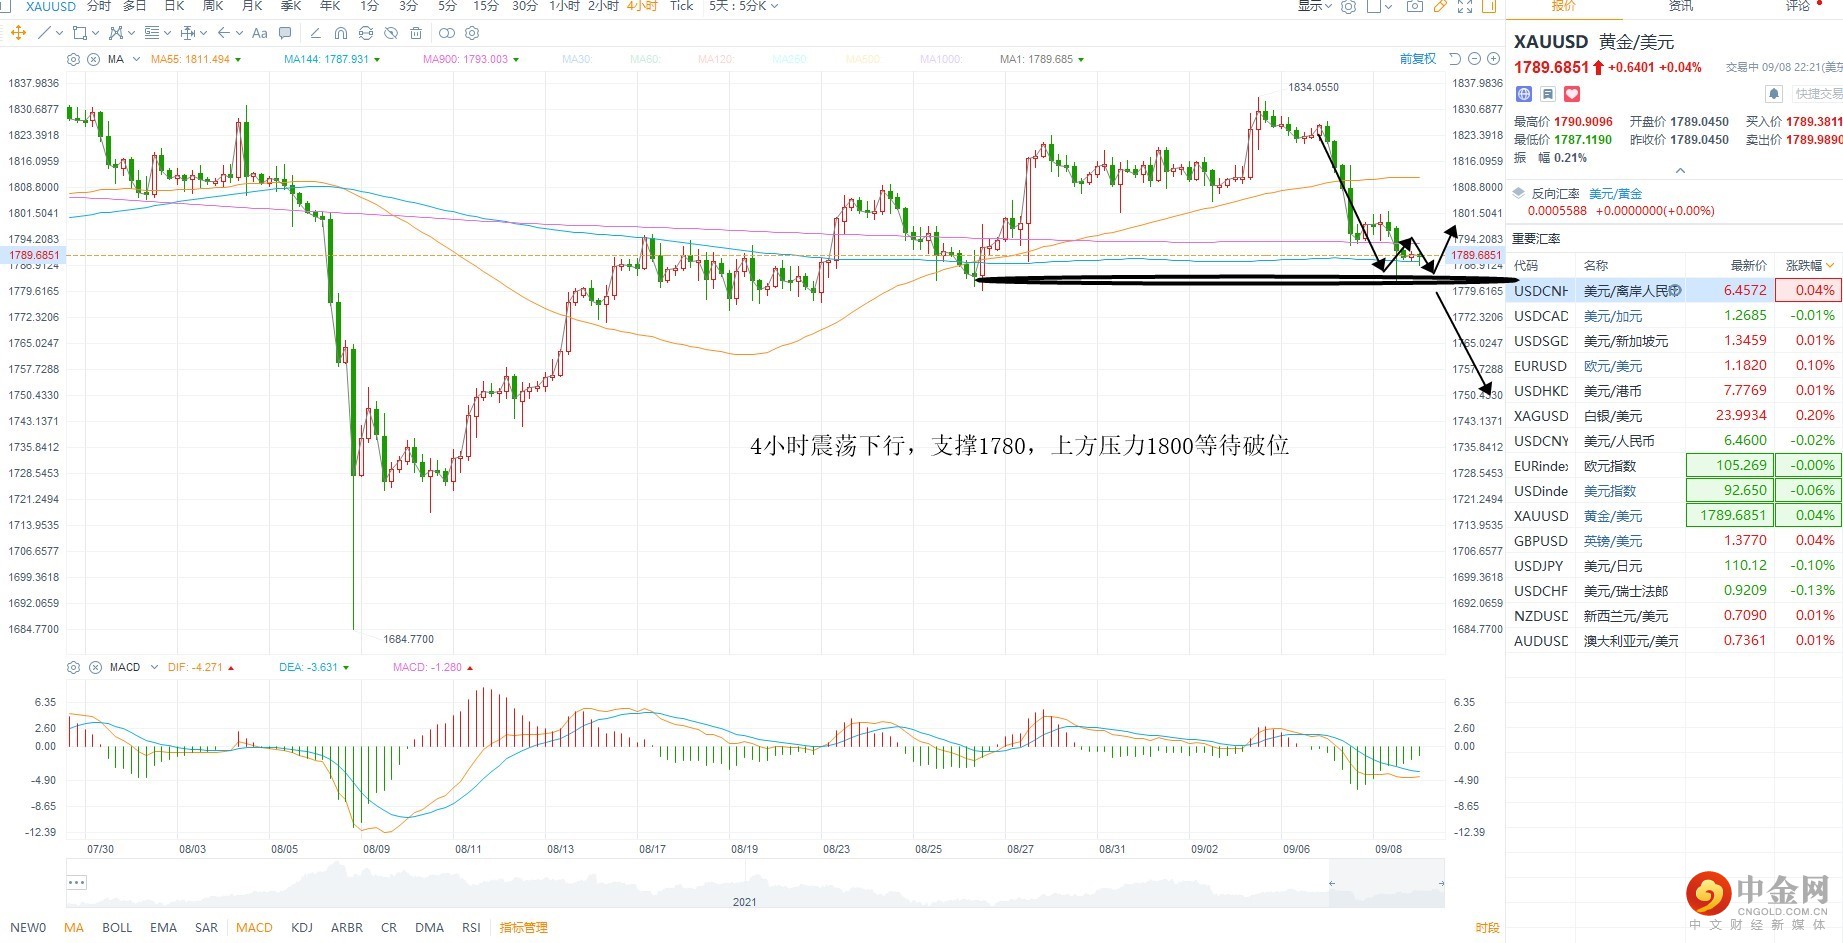Click the 前复权 adjustment link

point(1418,59)
